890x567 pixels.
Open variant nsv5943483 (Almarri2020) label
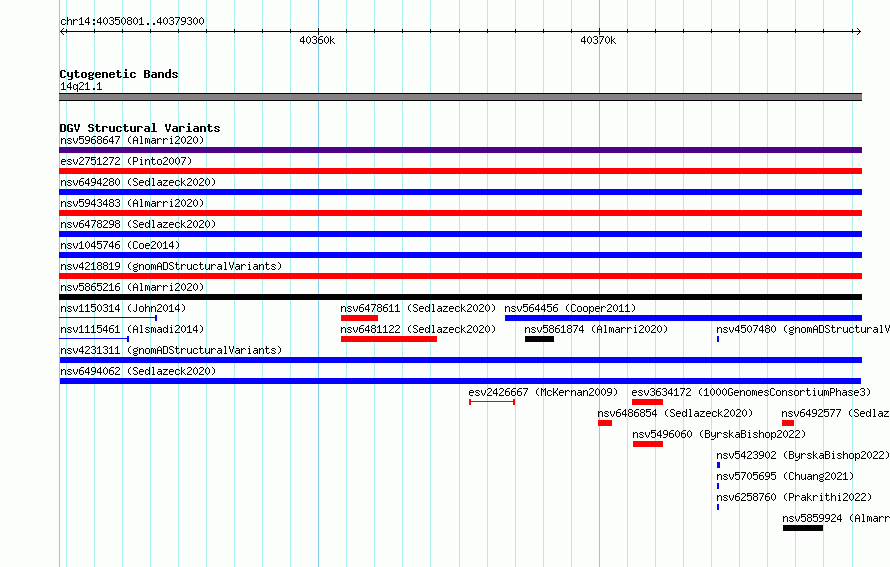[x=132, y=203]
